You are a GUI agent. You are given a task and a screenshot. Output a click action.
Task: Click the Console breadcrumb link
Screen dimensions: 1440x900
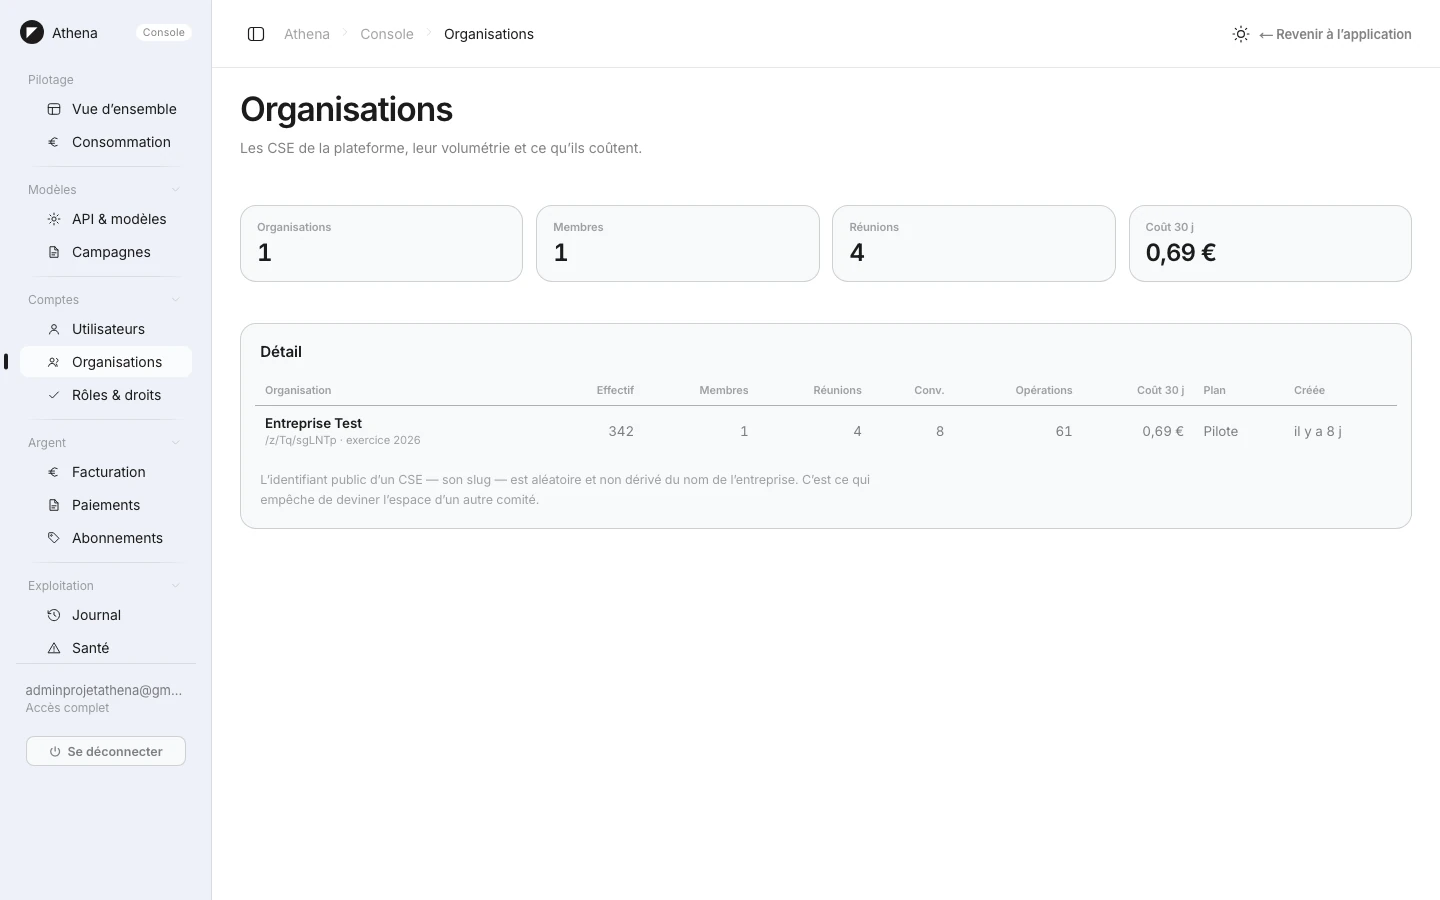pos(387,34)
